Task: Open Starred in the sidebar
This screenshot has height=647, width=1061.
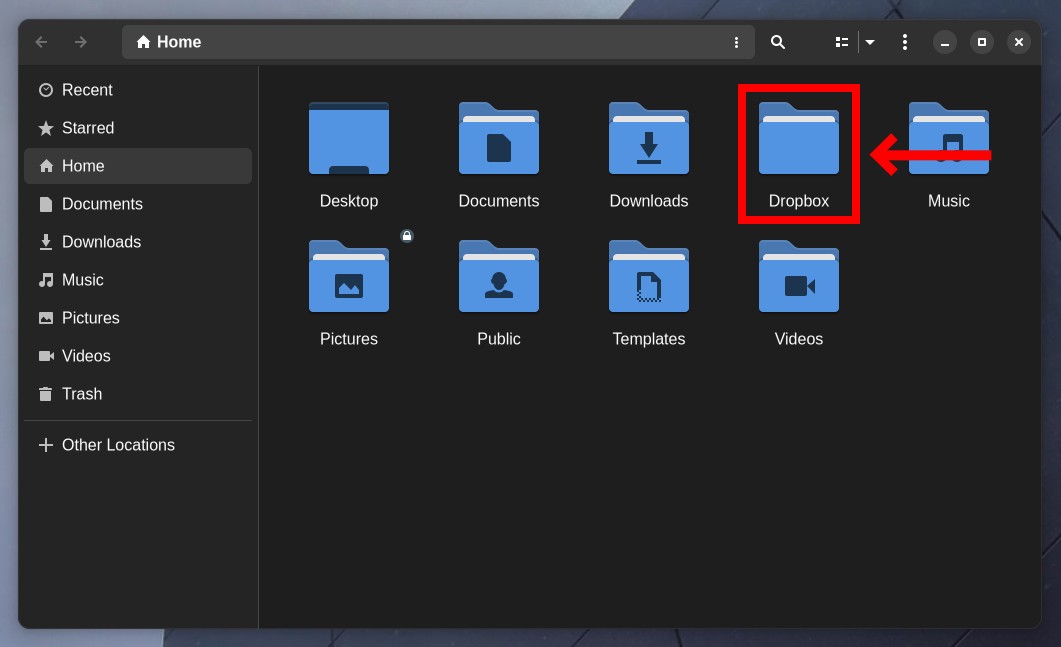Action: pos(138,128)
